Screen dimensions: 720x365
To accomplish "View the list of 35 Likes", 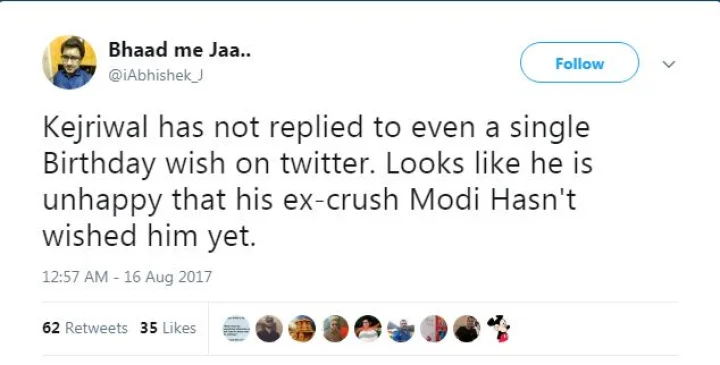I will pyautogui.click(x=169, y=328).
